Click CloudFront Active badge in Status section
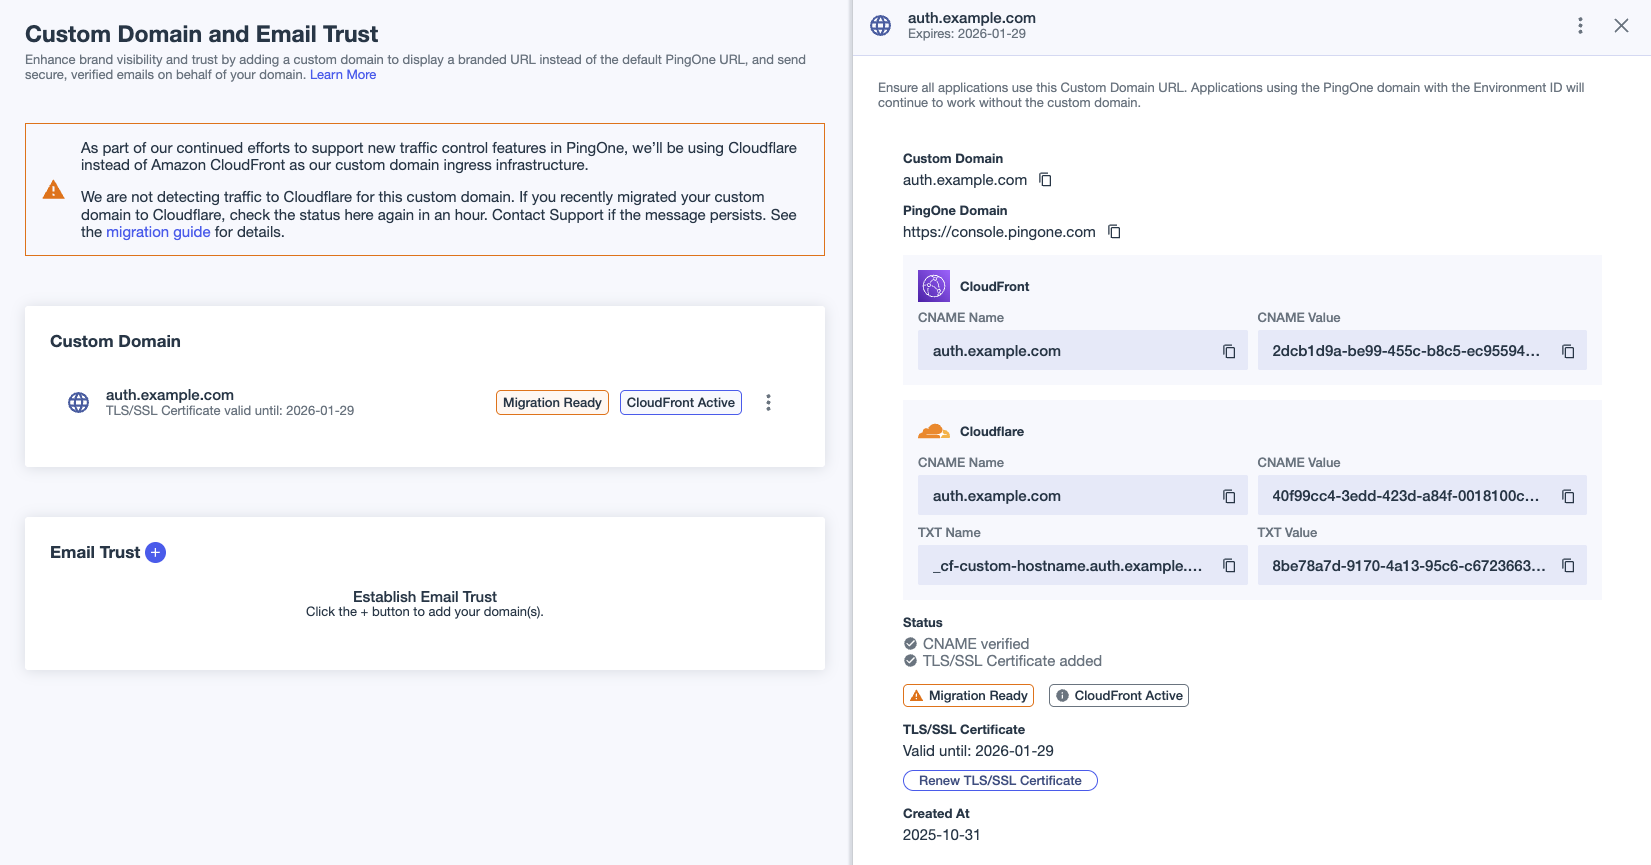Image resolution: width=1651 pixels, height=865 pixels. 1119,696
